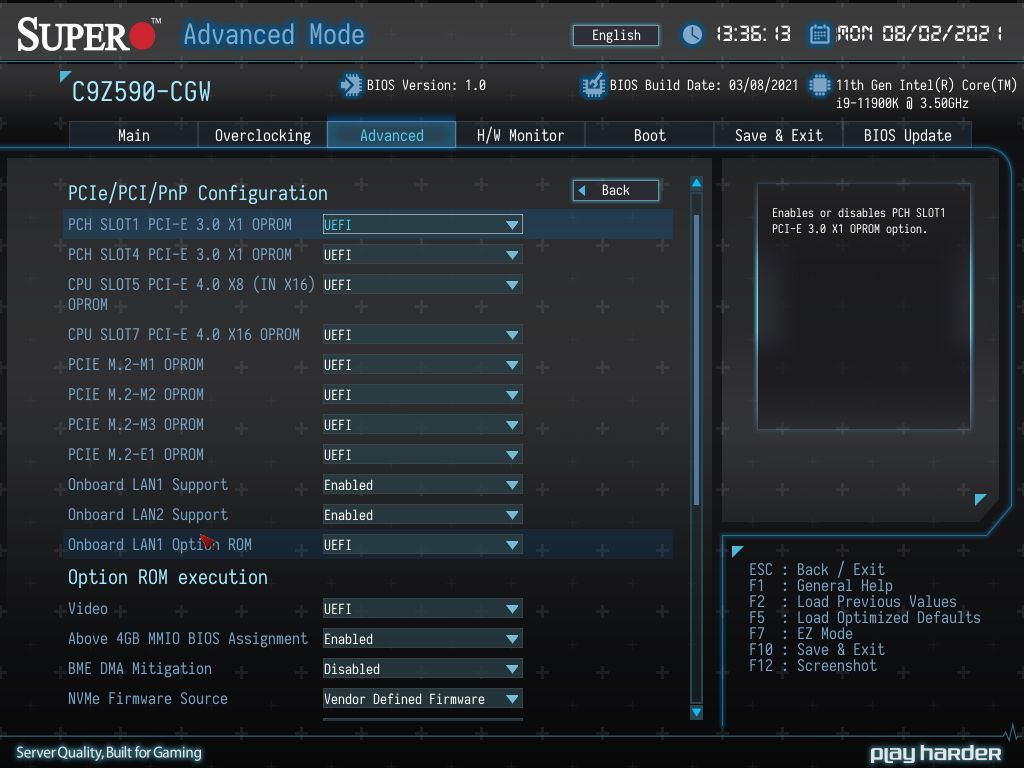The width and height of the screenshot is (1024, 768).
Task: Expand the PCH SLOT4 PCI-E 3.0 X1 OPROM dropdown
Action: point(423,255)
